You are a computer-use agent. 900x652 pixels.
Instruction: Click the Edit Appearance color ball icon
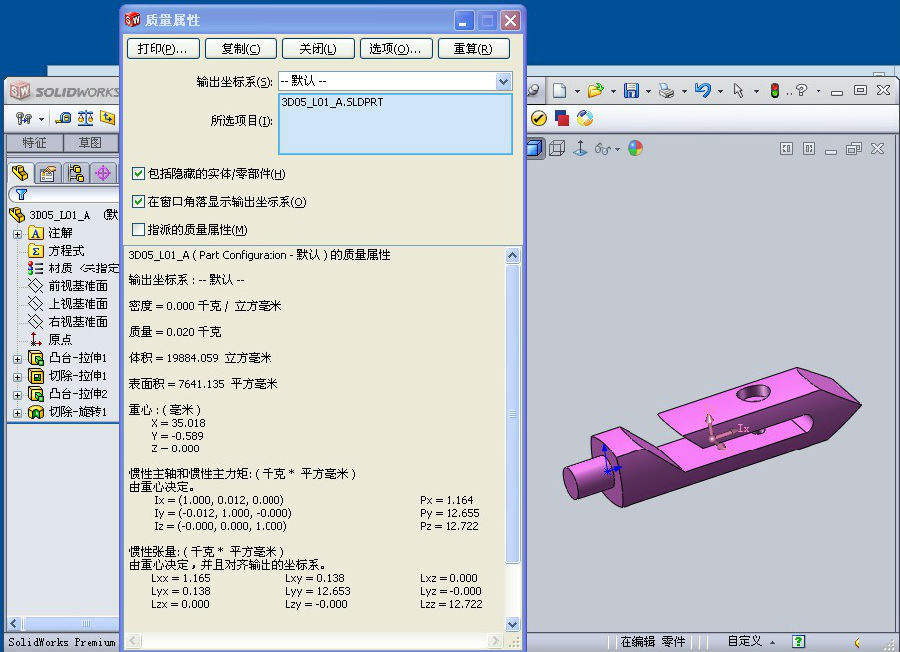click(635, 148)
